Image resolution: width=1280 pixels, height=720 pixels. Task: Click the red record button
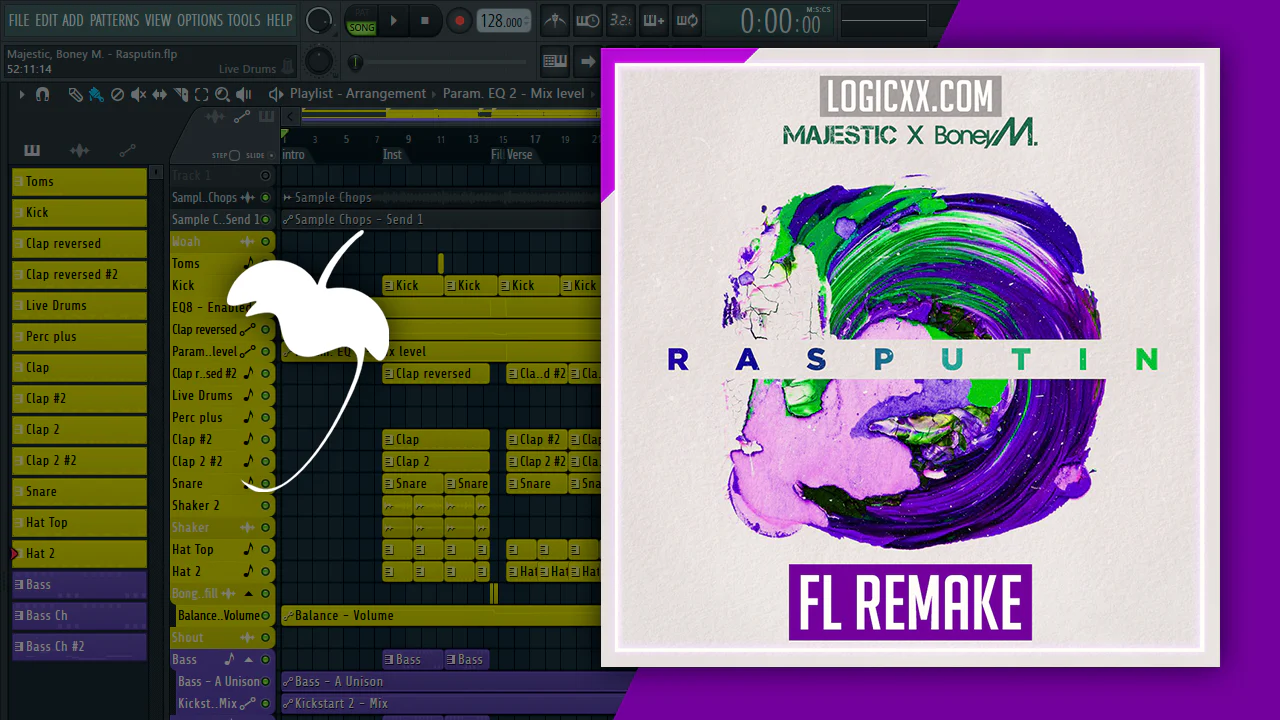[x=459, y=20]
